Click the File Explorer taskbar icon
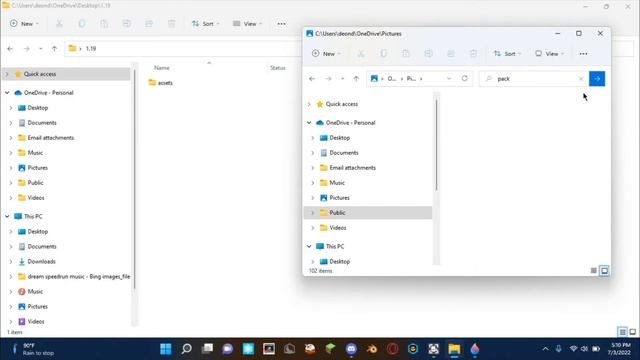This screenshot has width=640, height=360. [x=454, y=349]
